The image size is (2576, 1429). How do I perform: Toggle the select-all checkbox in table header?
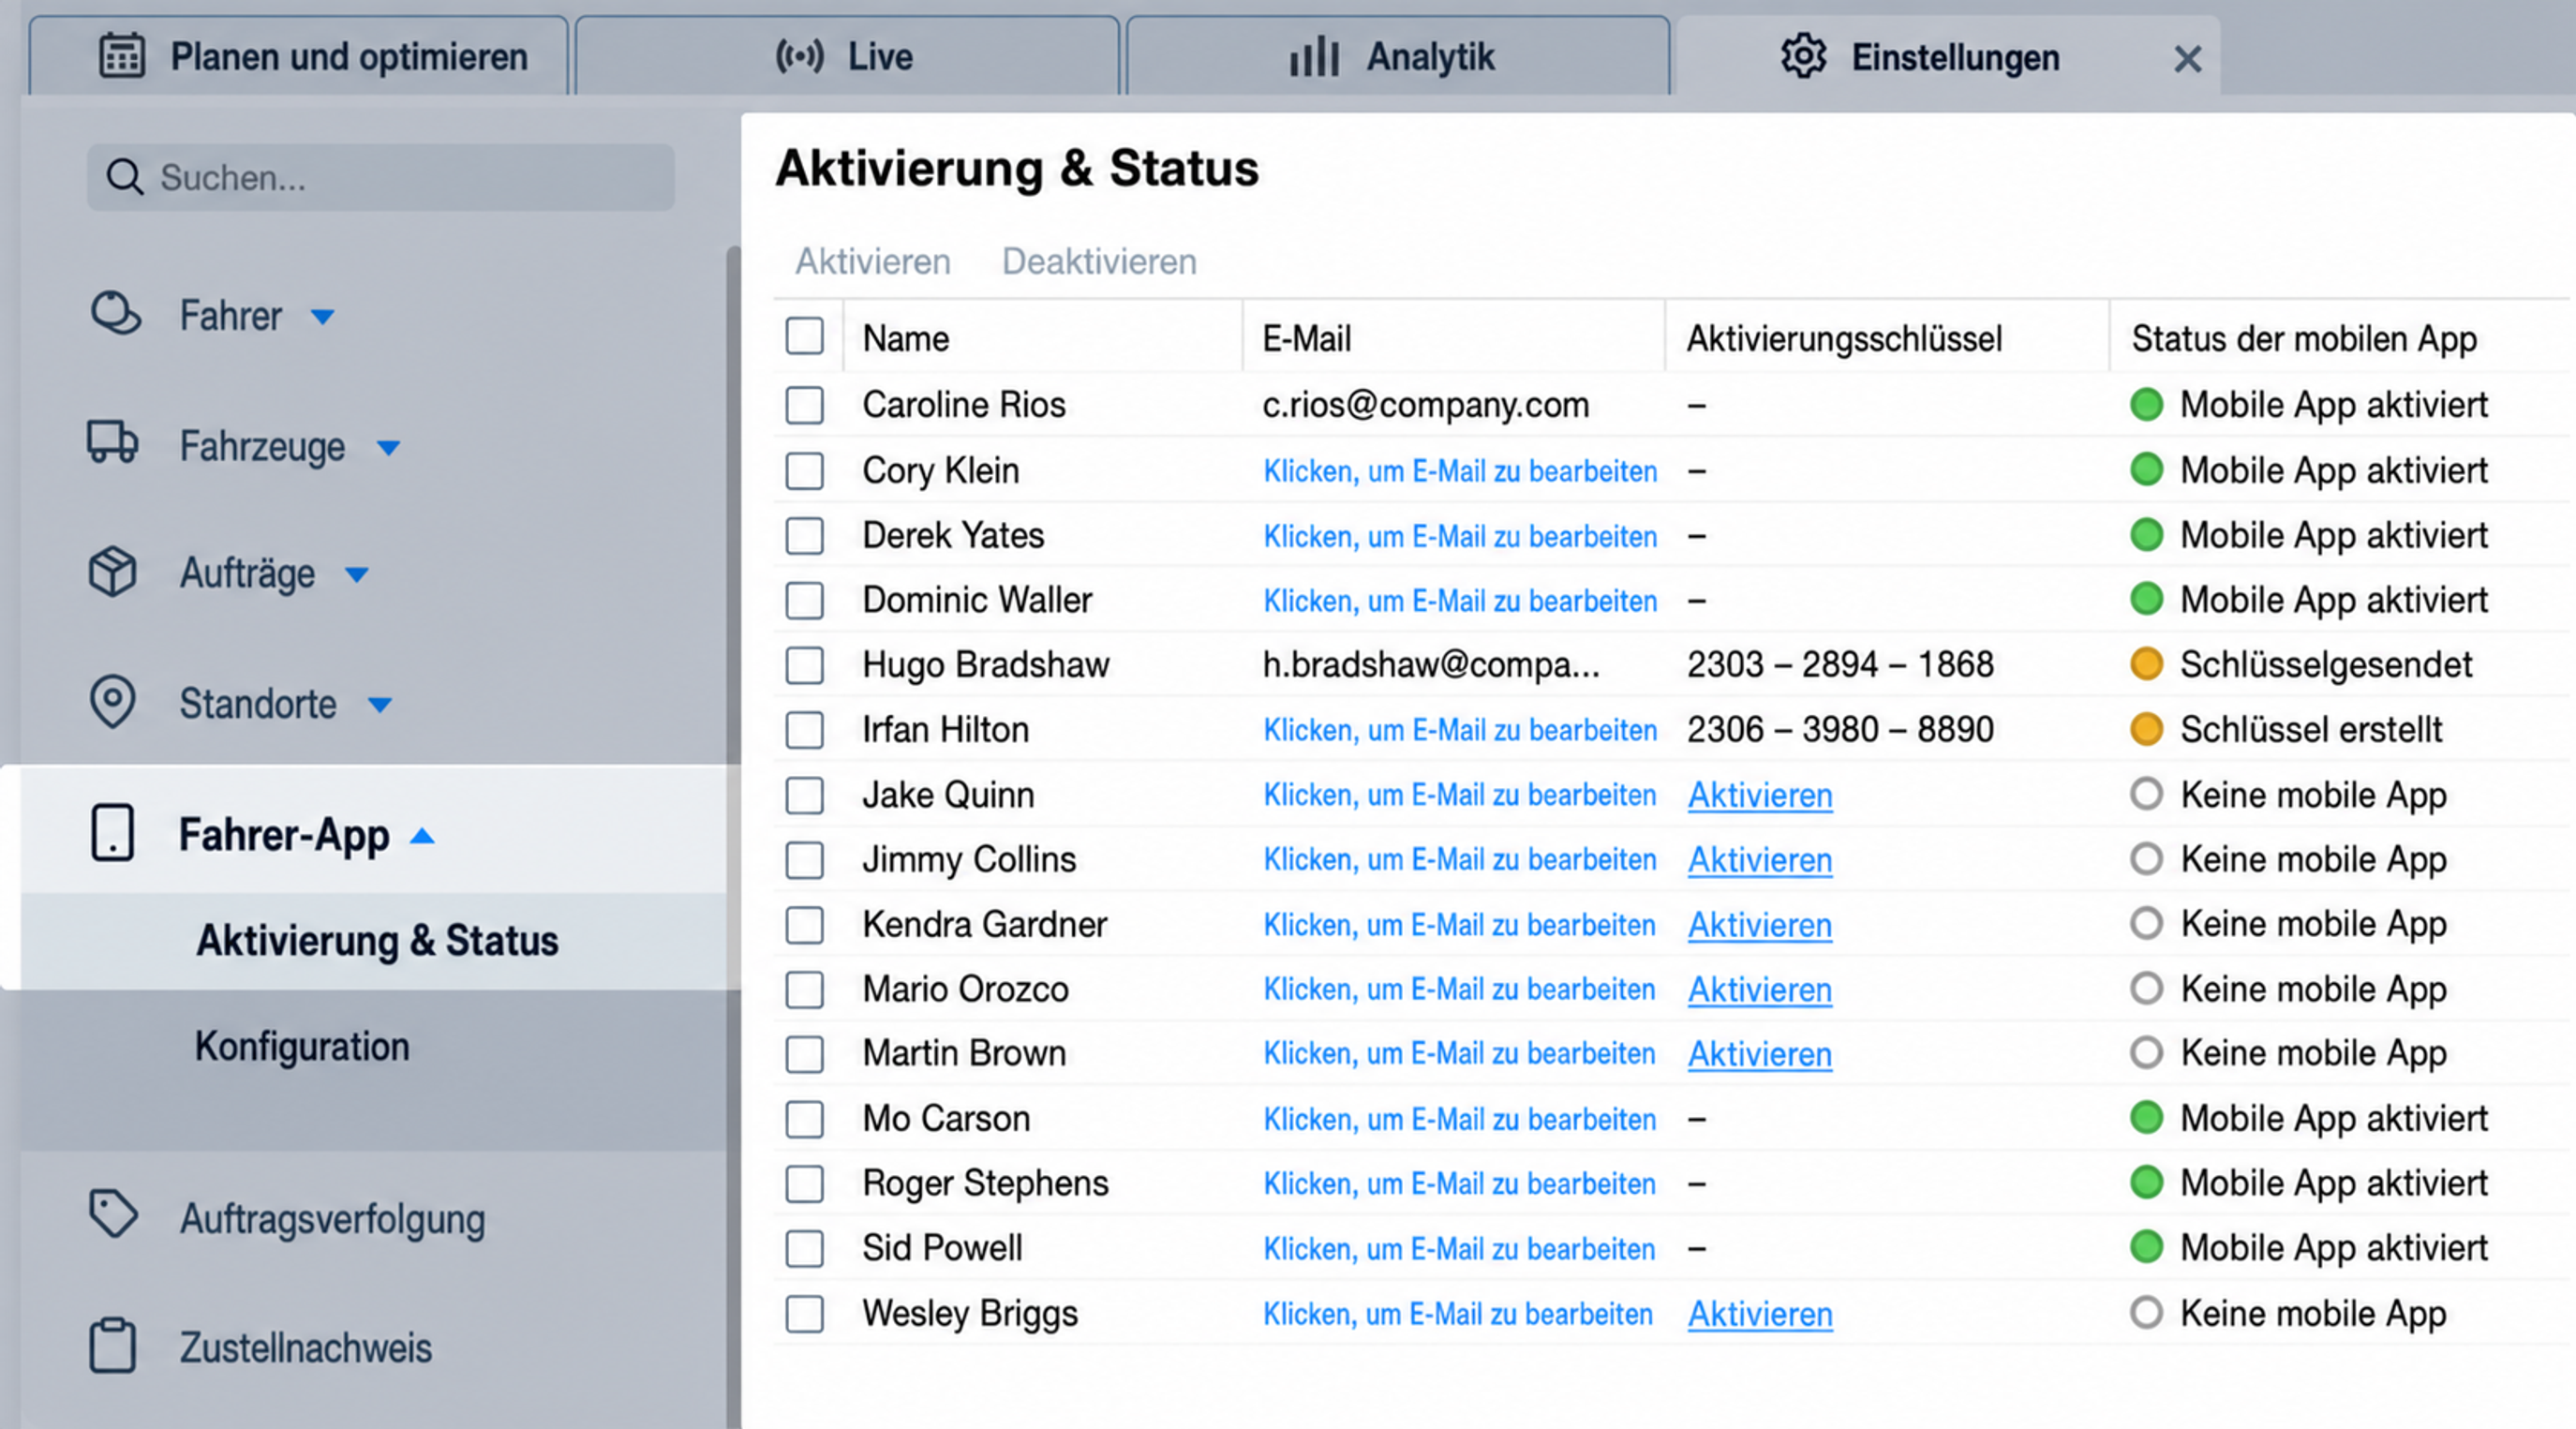pyautogui.click(x=804, y=336)
